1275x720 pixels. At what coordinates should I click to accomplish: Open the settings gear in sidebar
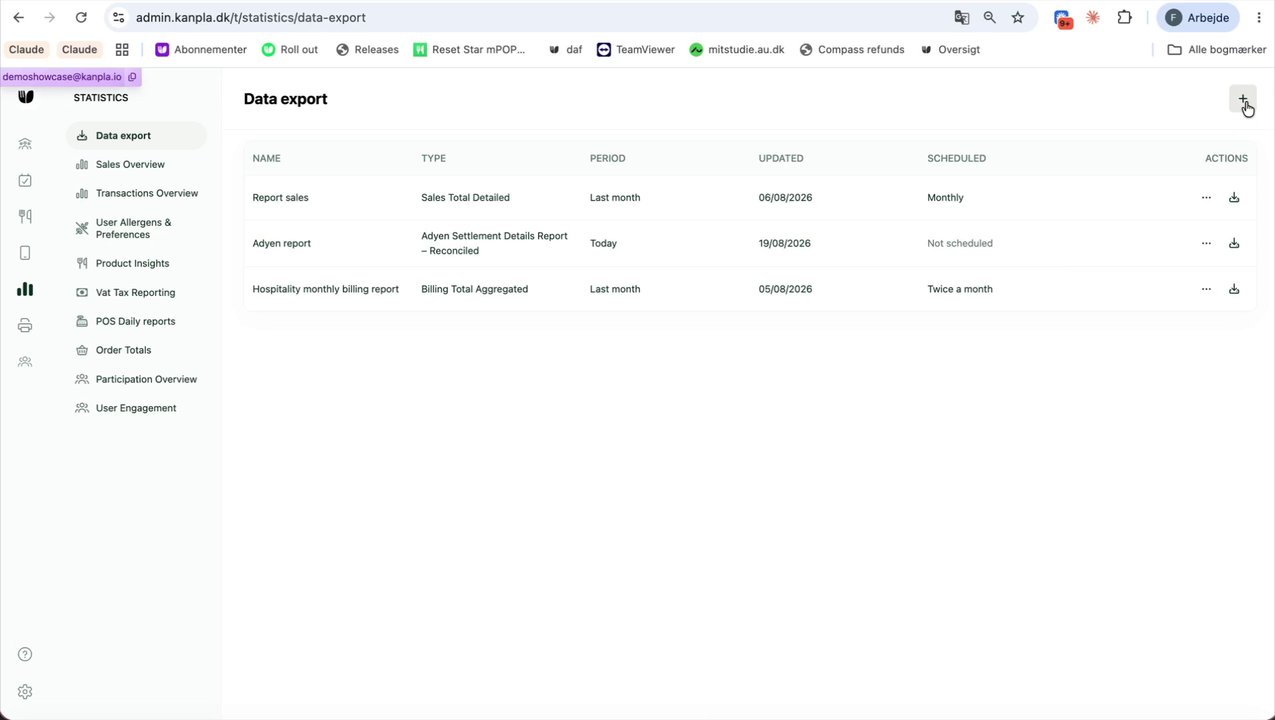(25, 692)
